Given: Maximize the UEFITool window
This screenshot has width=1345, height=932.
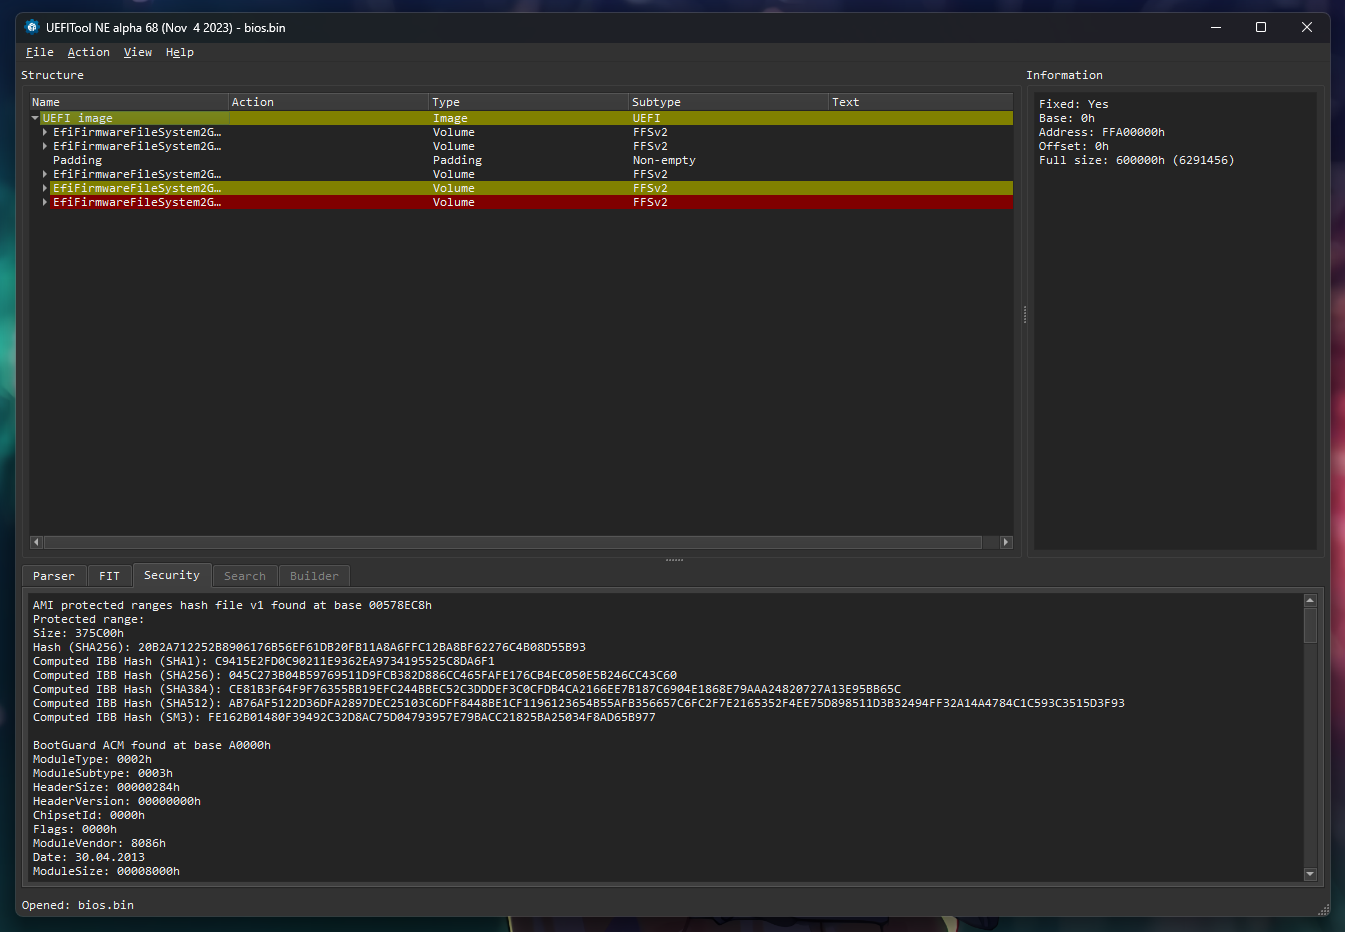Looking at the screenshot, I should pos(1261,27).
